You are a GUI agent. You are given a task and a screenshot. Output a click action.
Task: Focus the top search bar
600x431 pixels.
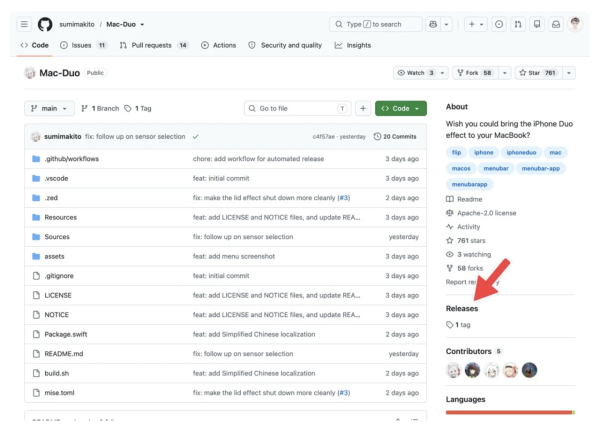click(x=376, y=24)
